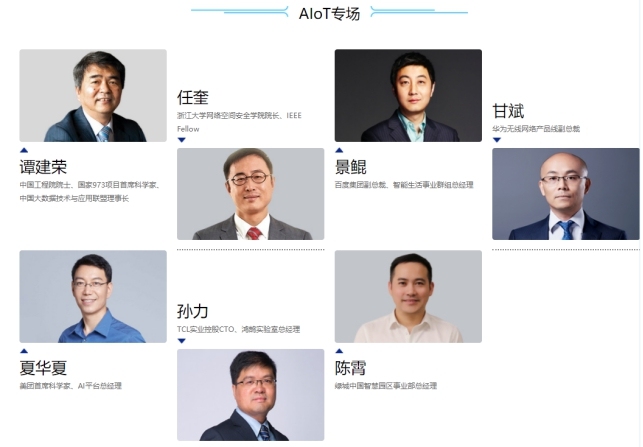Open 夏华夏's photo in blue shirt
The width and height of the screenshot is (643, 447).
pos(93,296)
